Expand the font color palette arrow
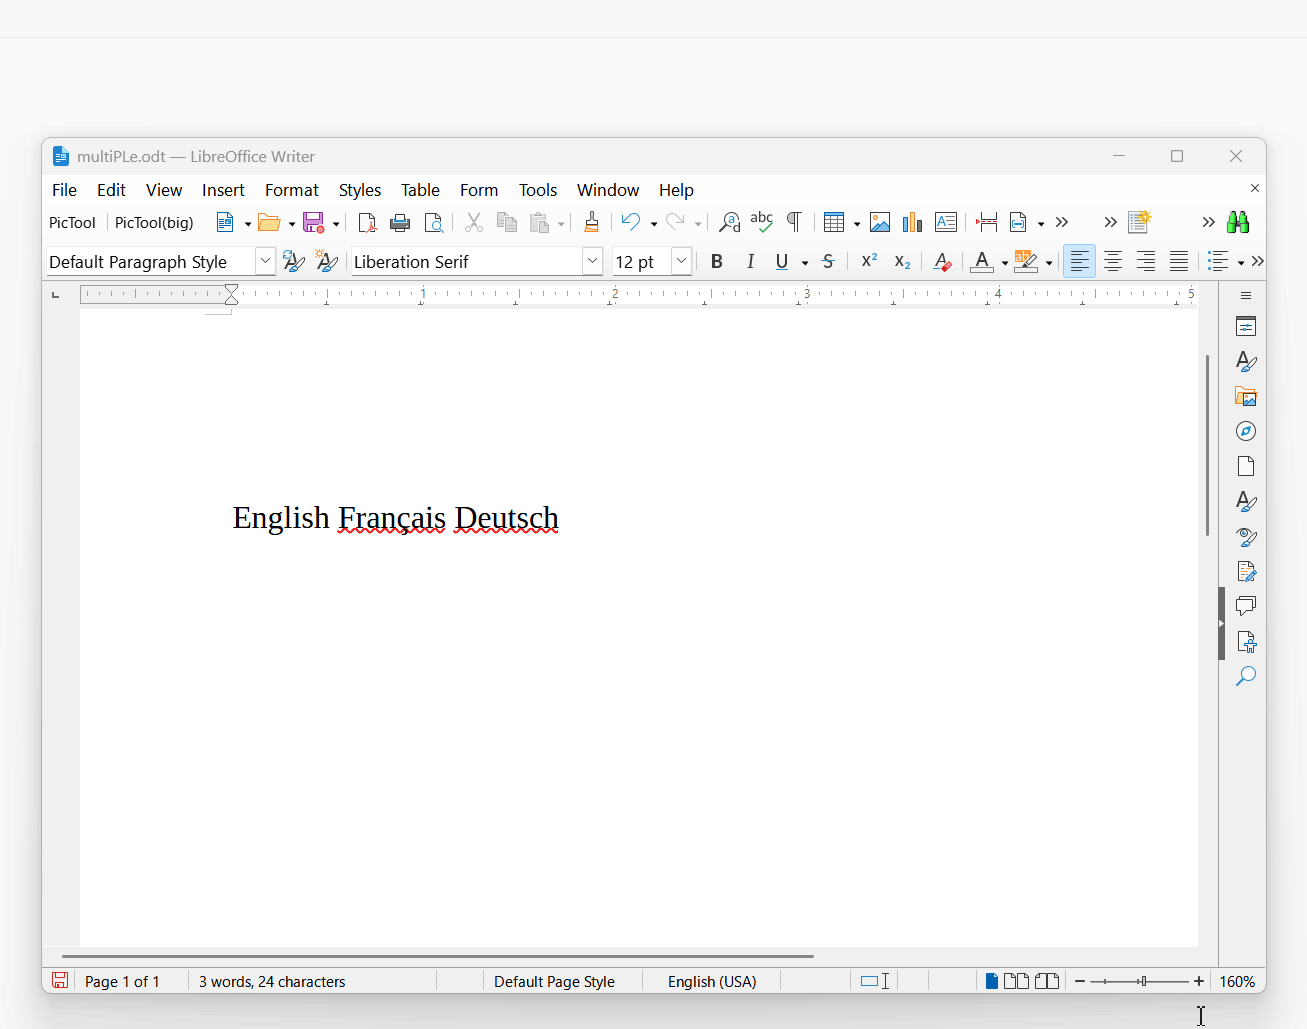Viewport: 1307px width, 1029px height. point(1004,262)
